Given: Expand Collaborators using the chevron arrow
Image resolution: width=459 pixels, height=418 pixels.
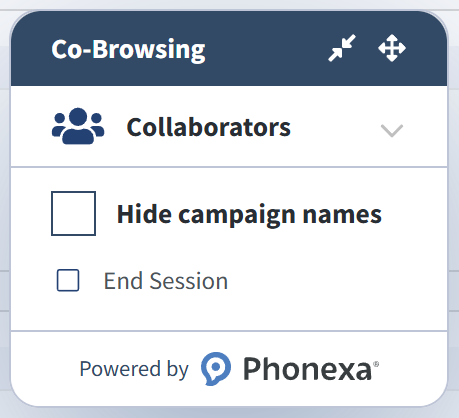Looking at the screenshot, I should pos(392,130).
